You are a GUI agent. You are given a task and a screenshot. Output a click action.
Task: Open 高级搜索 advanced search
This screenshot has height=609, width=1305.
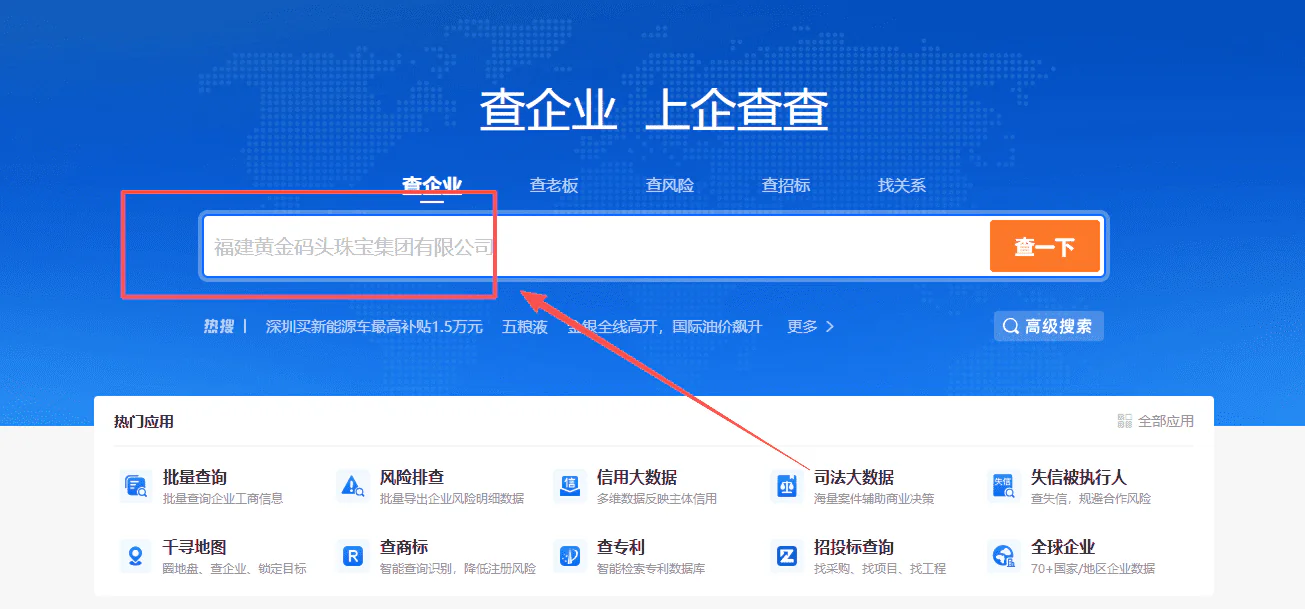pyautogui.click(x=1048, y=327)
